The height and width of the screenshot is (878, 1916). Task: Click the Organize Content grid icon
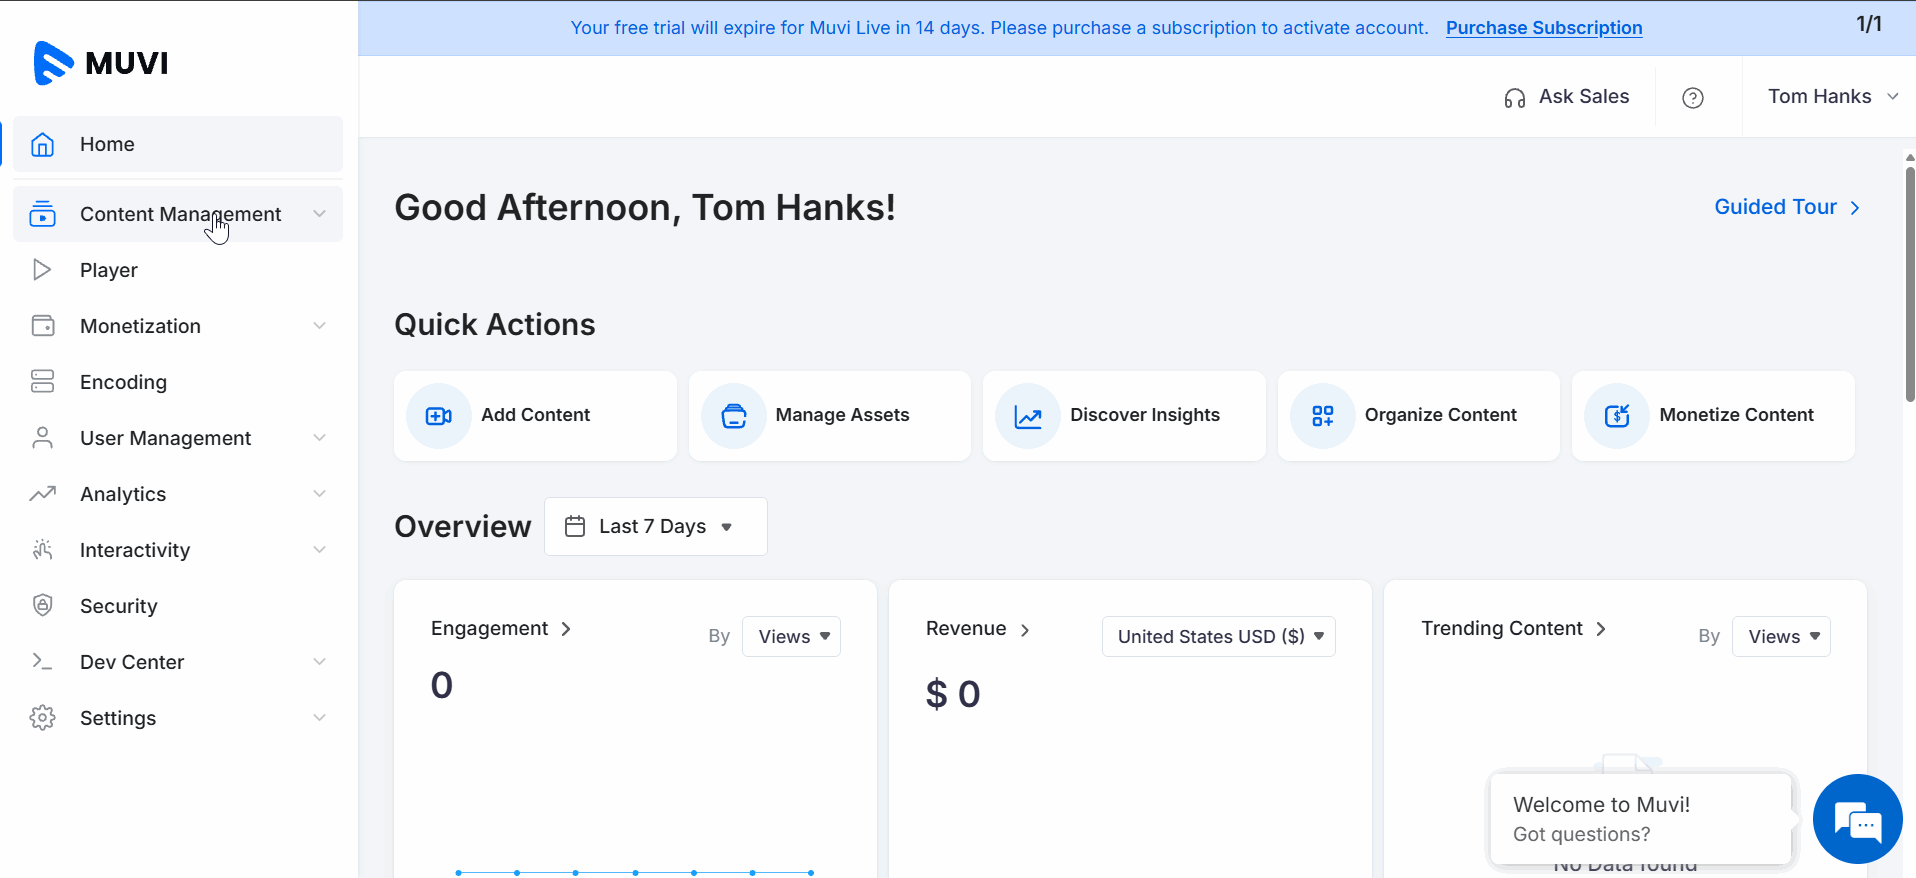[x=1322, y=416]
